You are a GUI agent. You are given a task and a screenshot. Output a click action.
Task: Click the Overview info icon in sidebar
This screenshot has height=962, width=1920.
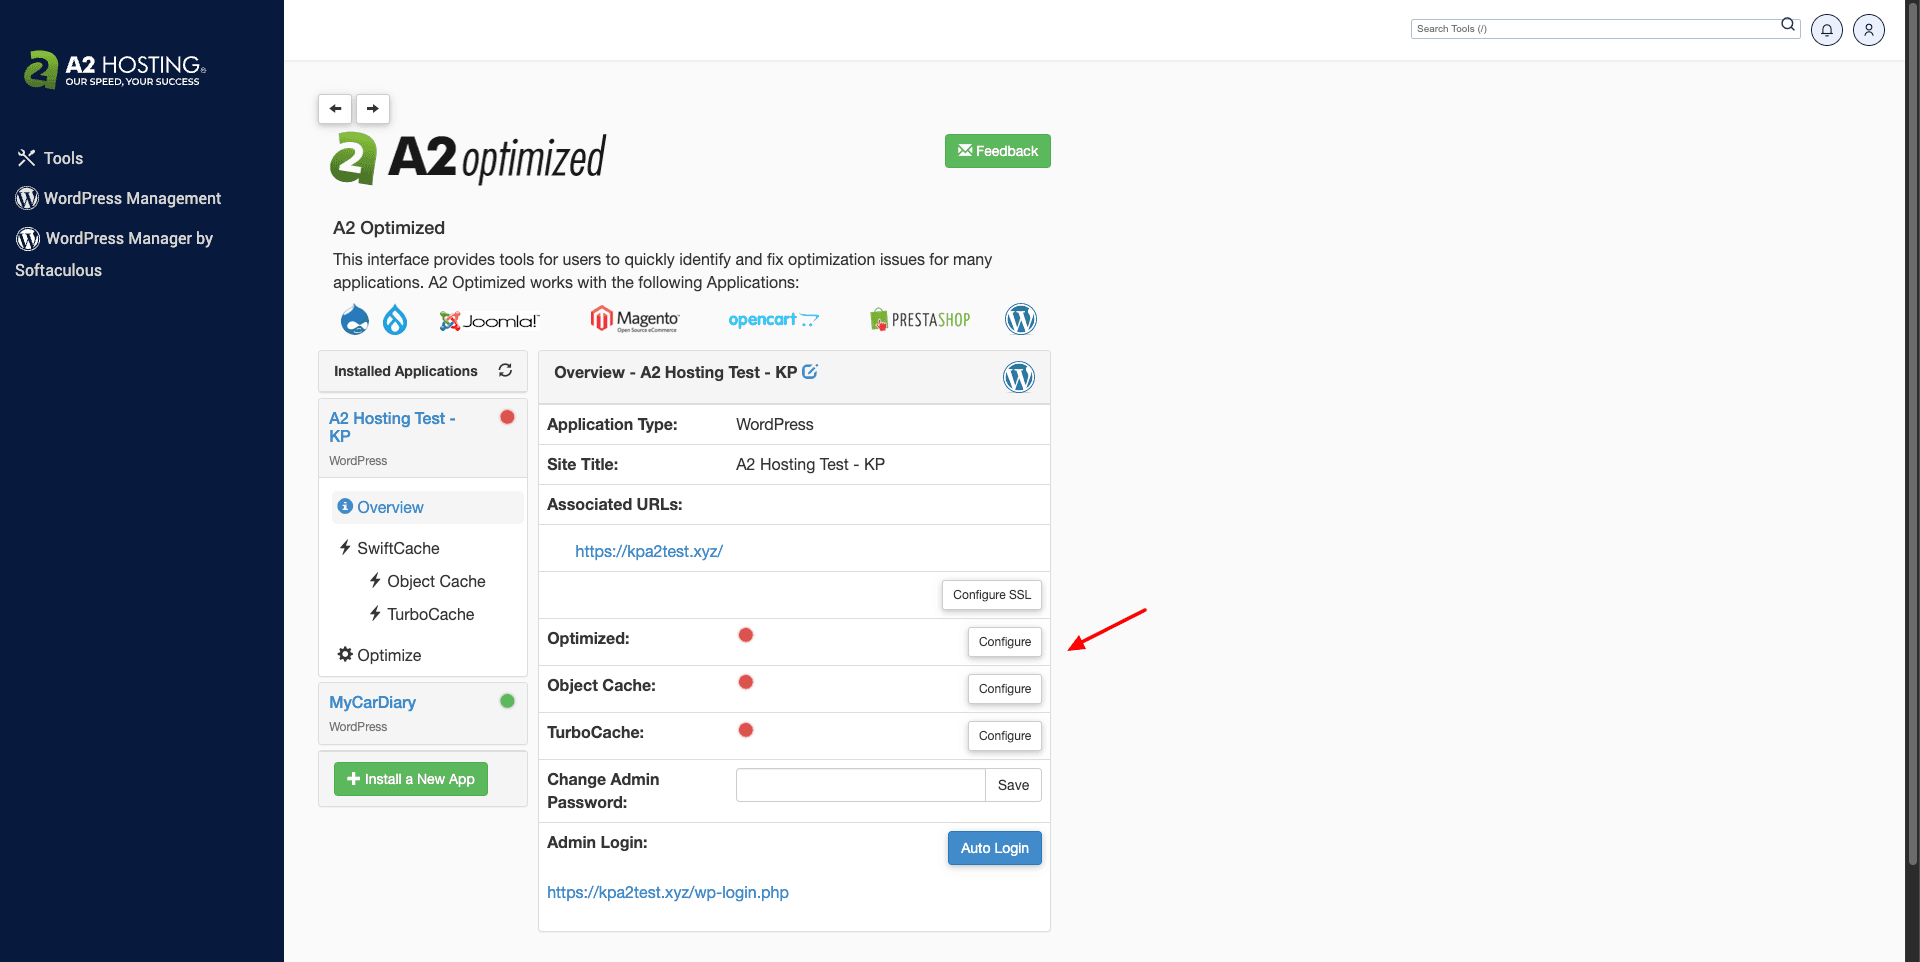345,506
